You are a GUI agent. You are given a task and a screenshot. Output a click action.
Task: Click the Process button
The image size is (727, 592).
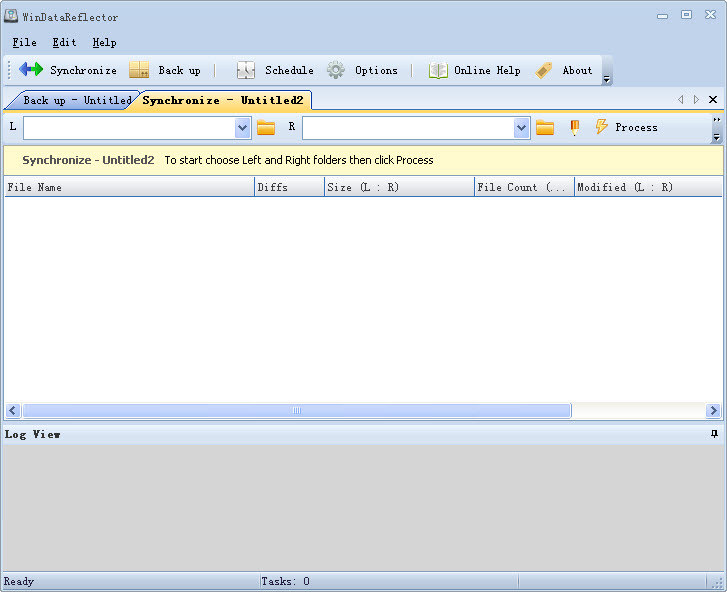[x=626, y=127]
